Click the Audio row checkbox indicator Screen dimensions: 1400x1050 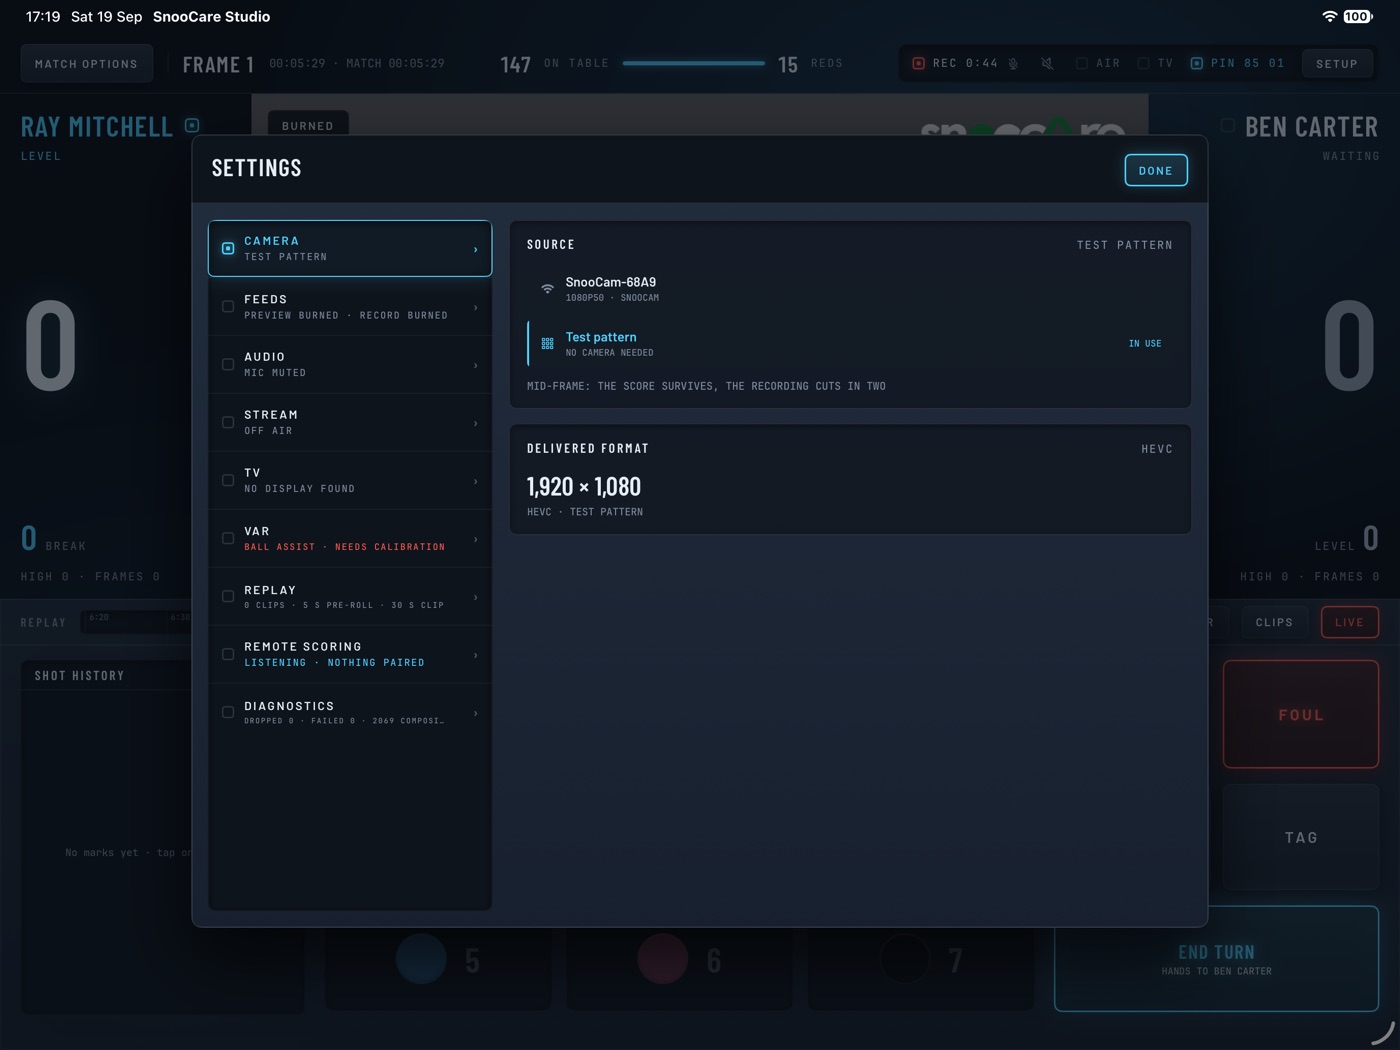coord(228,364)
